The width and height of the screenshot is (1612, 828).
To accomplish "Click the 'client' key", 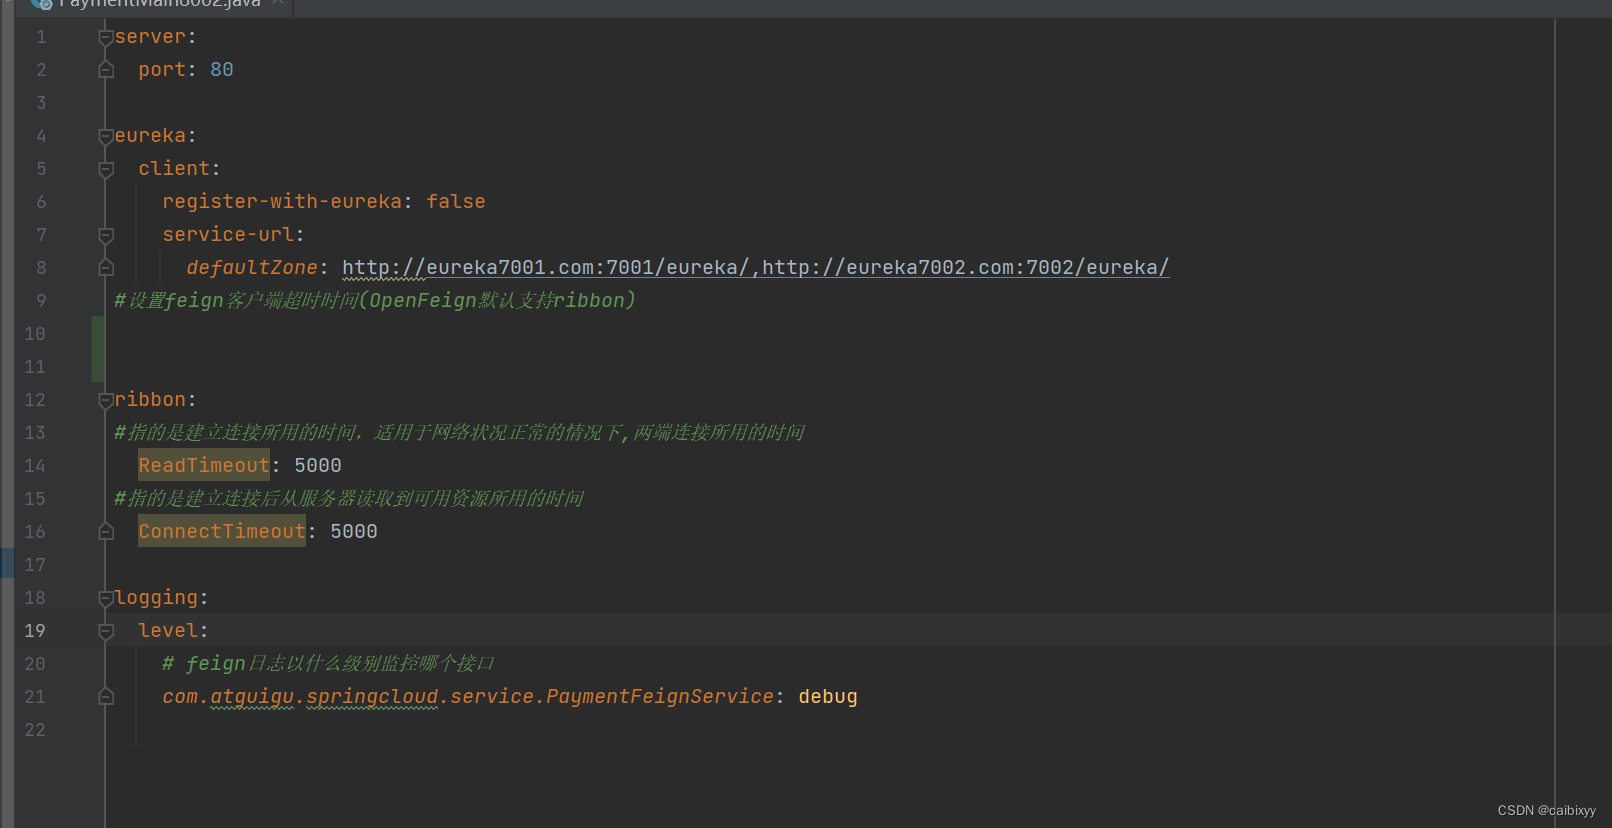I will pos(174,169).
